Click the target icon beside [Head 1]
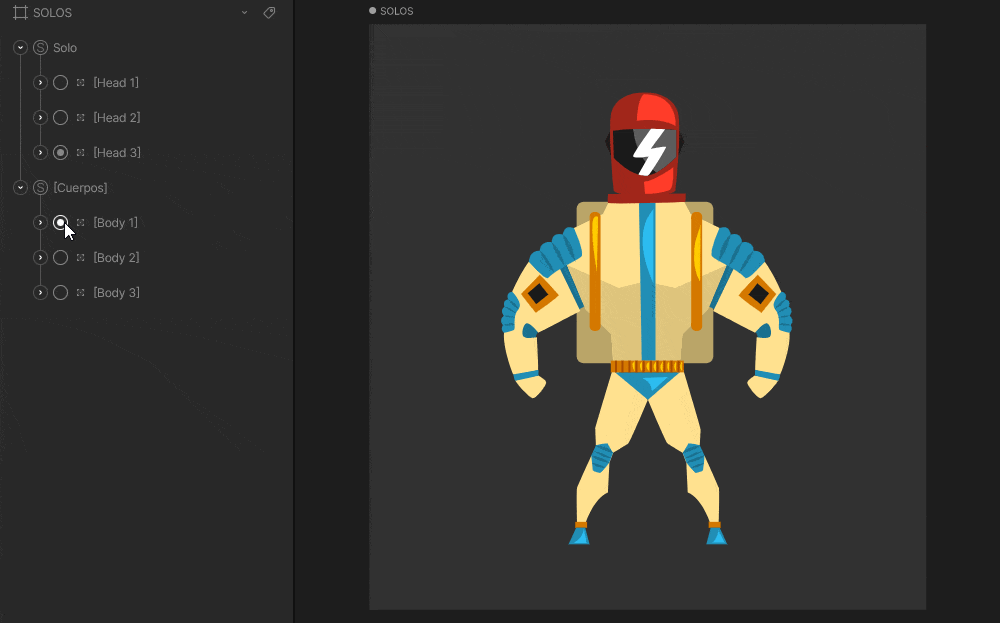This screenshot has height=623, width=1000. click(x=80, y=82)
